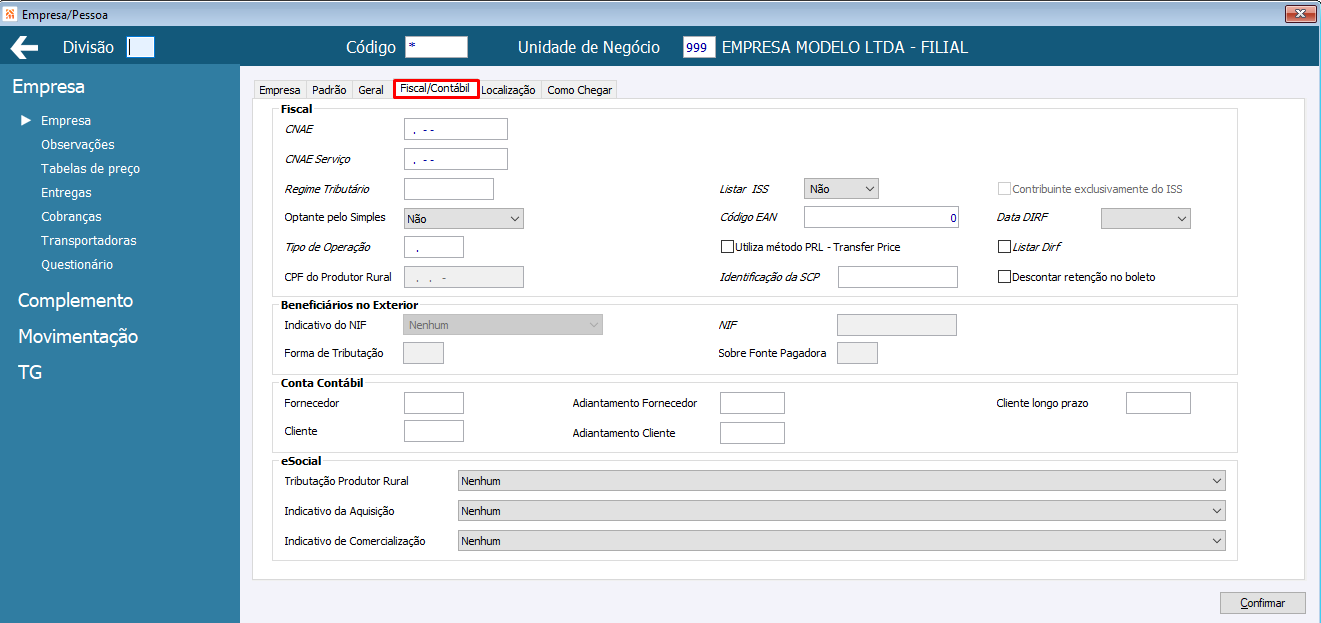Click the Divisão input field
The width and height of the screenshot is (1321, 623).
coord(141,47)
